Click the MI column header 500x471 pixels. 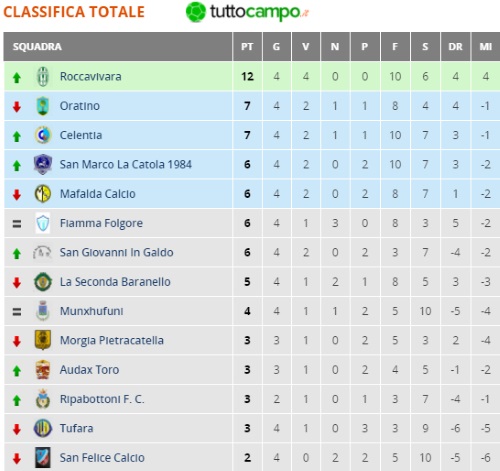pos(485,47)
